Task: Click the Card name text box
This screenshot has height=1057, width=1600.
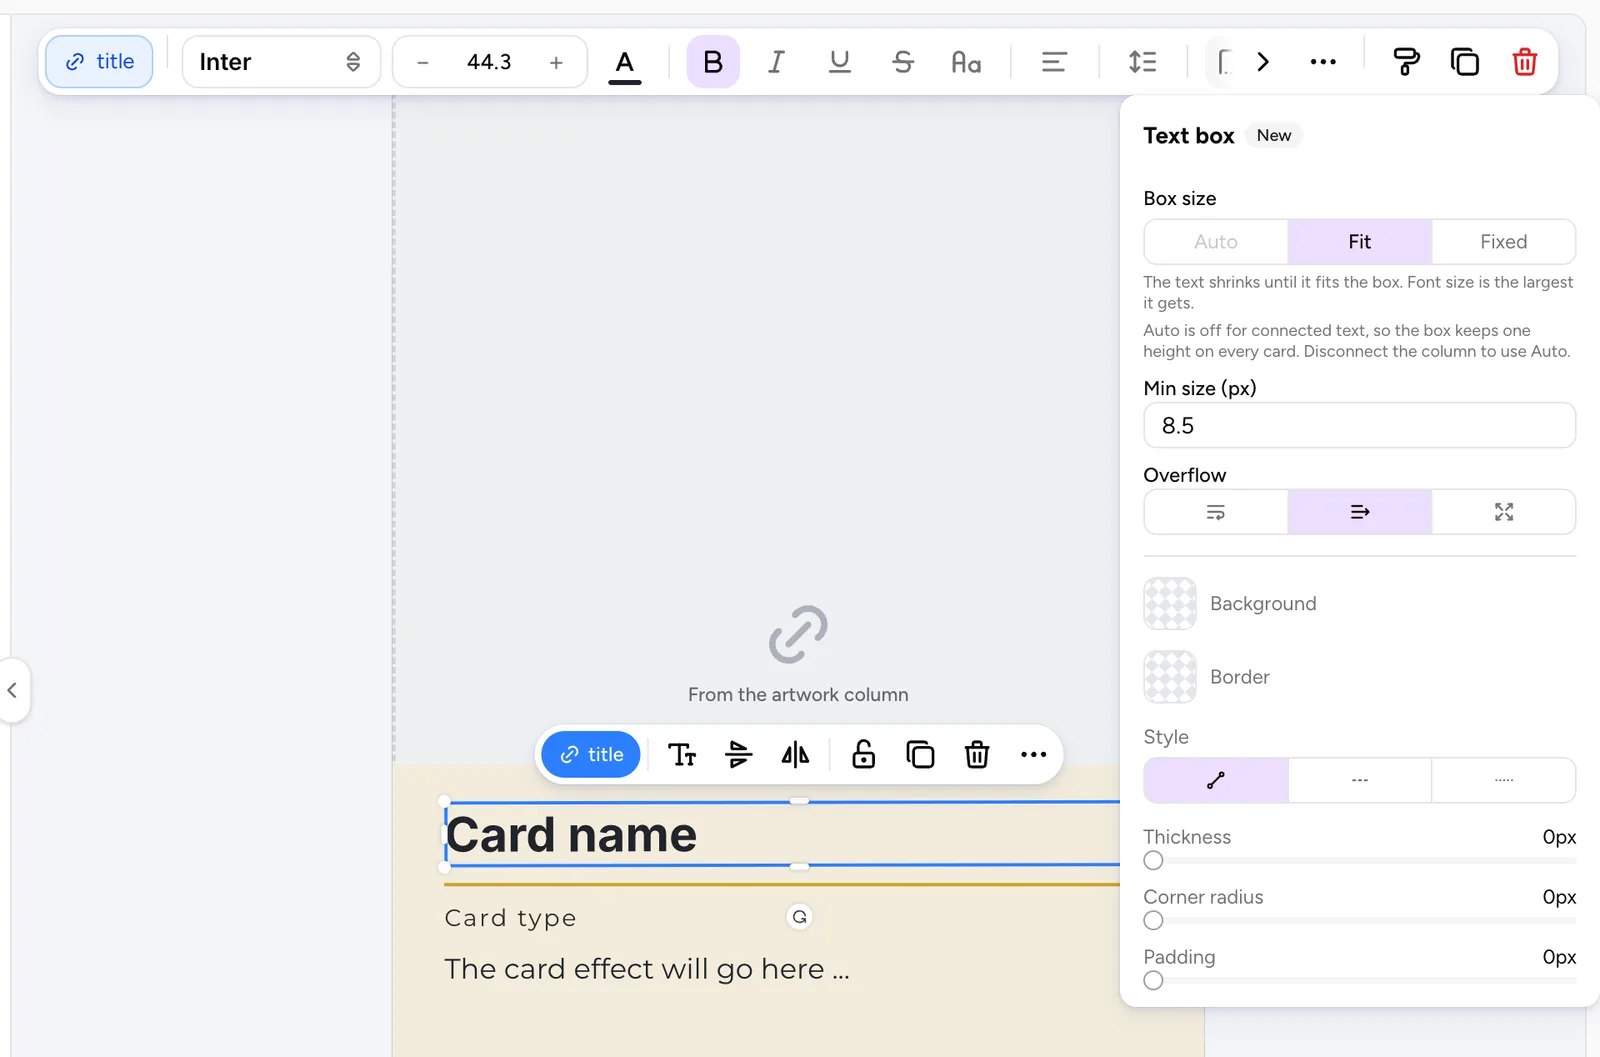Action: click(782, 834)
